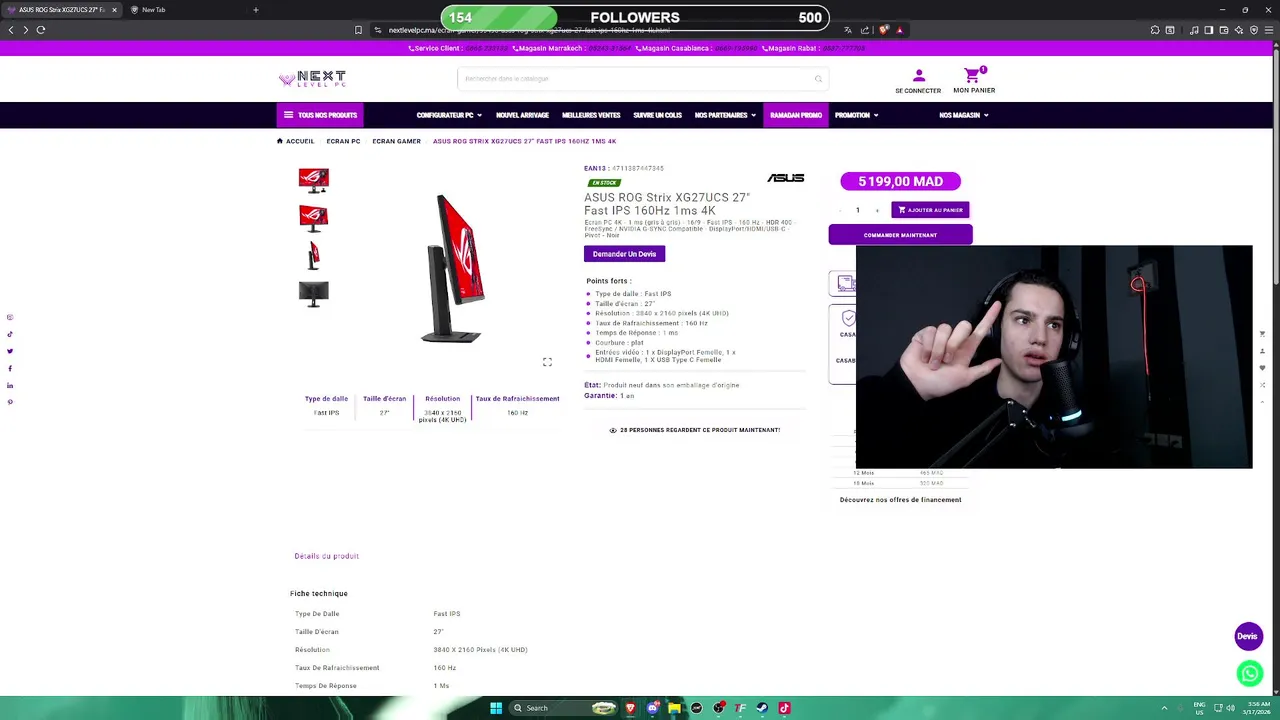Open the Brave Wallet icon

pyautogui.click(x=1224, y=30)
